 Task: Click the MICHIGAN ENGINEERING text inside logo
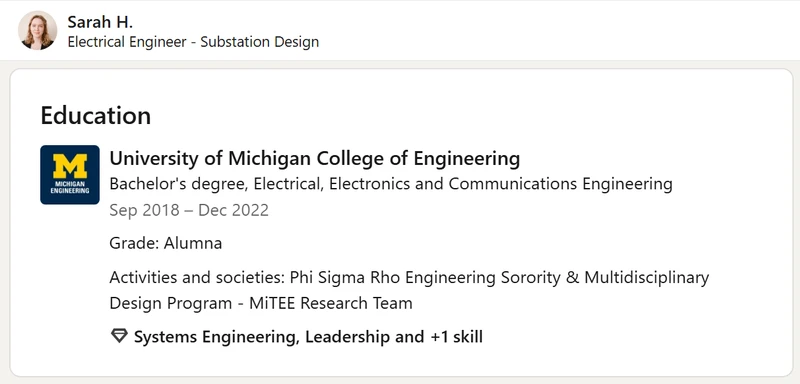point(70,188)
